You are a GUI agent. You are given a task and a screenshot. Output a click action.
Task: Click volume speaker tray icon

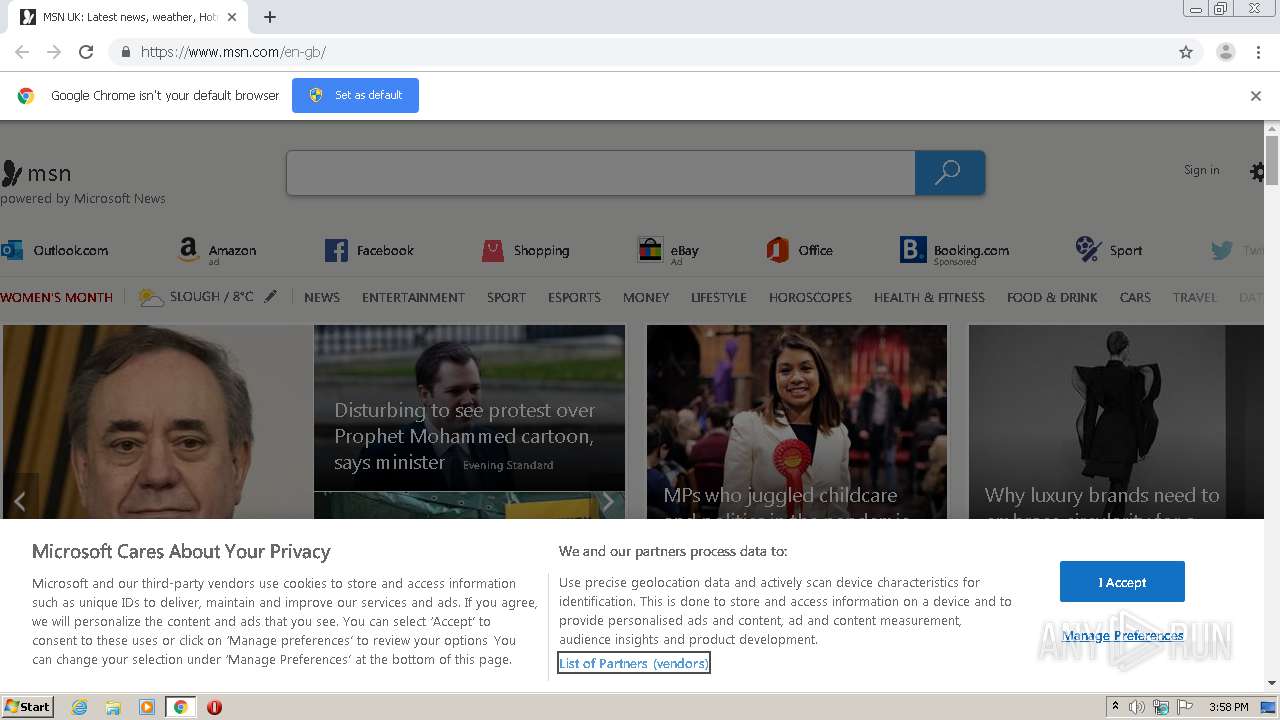[1137, 707]
